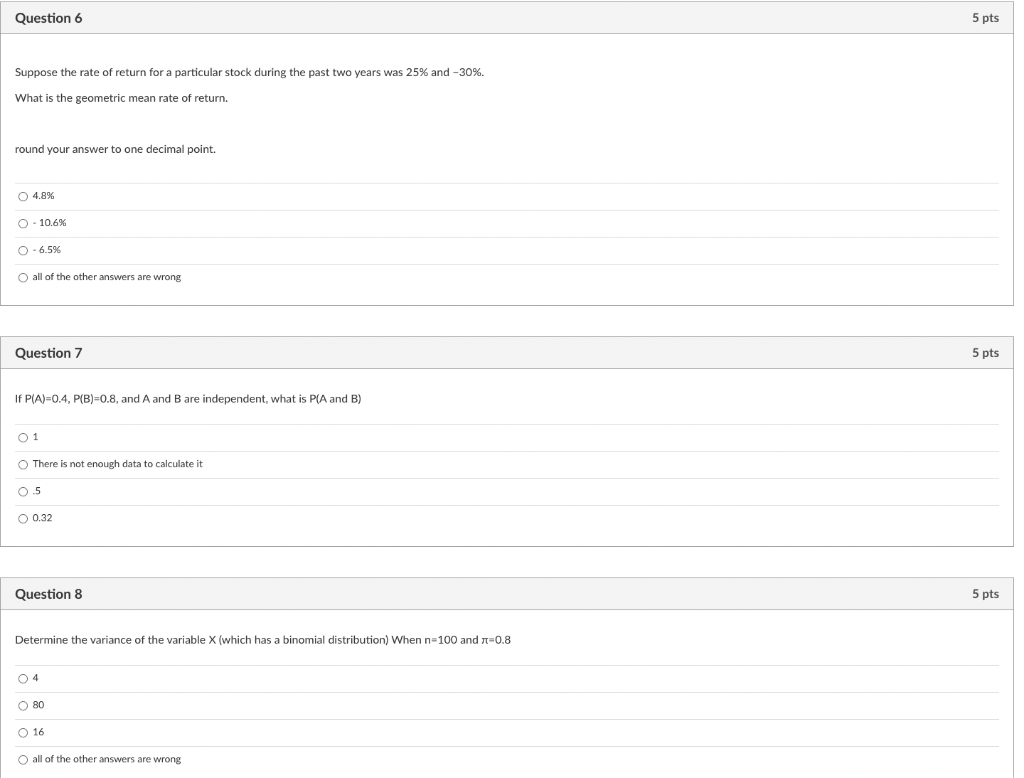Image resolution: width=1024 pixels, height=778 pixels.
Task: Pick the 16 answer in Question 8
Action: [x=23, y=733]
